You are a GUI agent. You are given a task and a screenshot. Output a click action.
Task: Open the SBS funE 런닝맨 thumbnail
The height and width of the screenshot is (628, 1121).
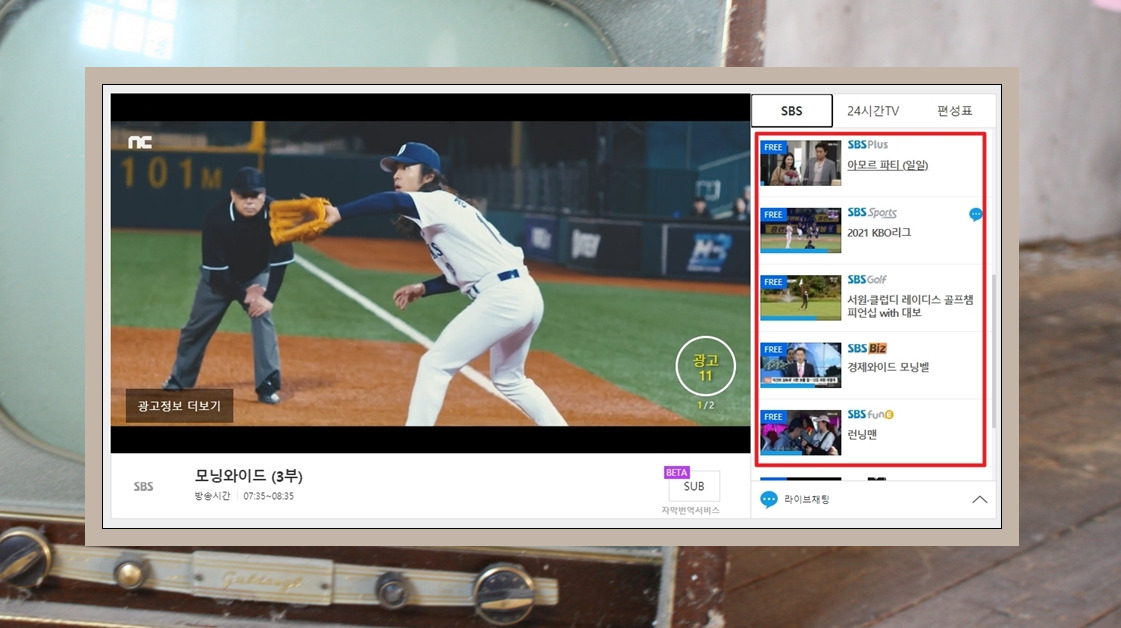800,432
